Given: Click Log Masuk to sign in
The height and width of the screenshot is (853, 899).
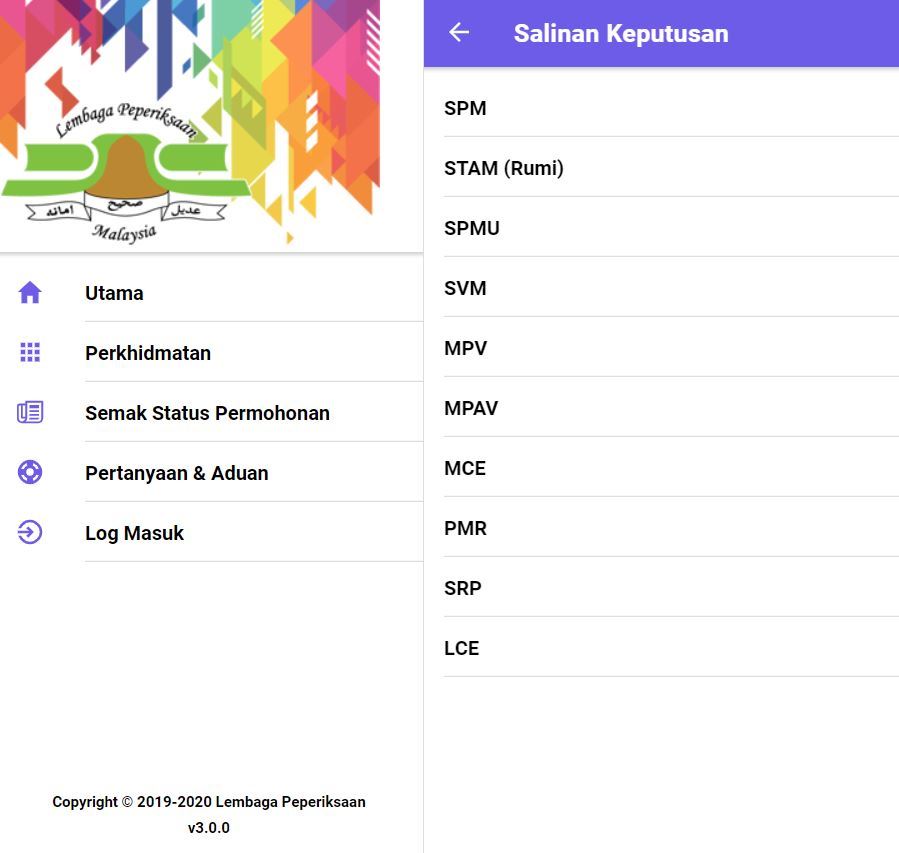Looking at the screenshot, I should click(x=134, y=533).
